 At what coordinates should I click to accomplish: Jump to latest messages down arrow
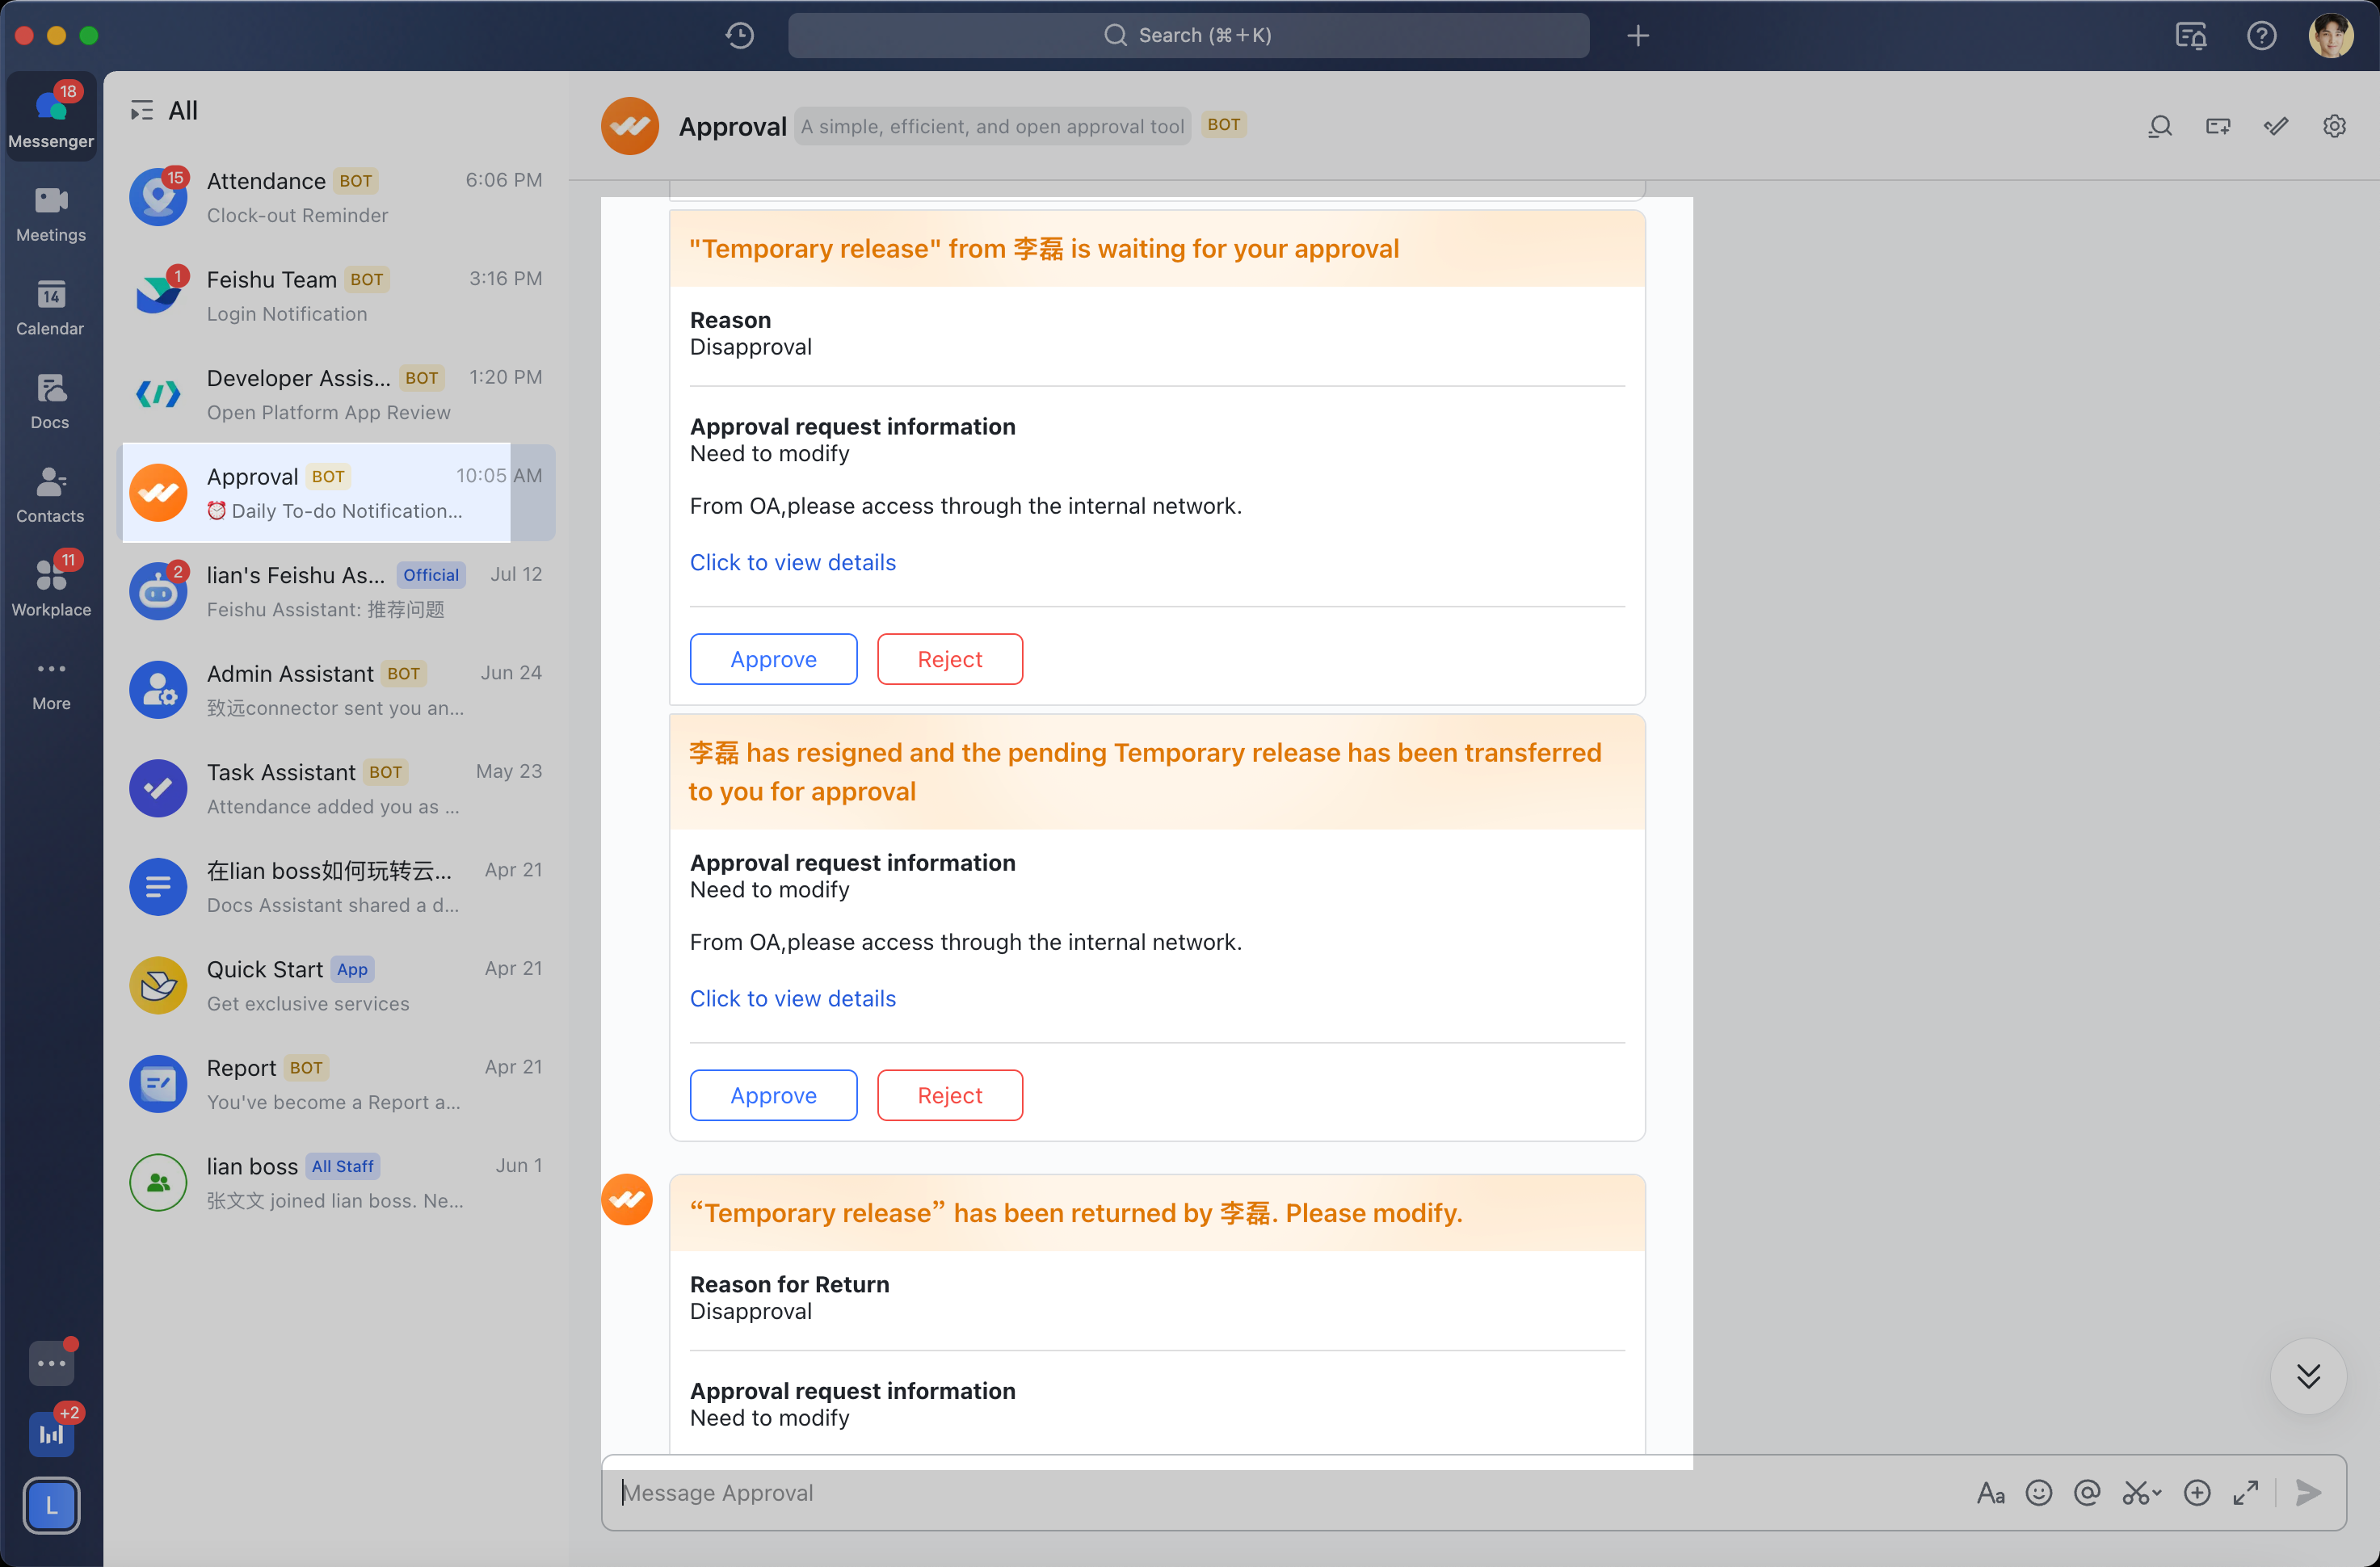(2308, 1376)
